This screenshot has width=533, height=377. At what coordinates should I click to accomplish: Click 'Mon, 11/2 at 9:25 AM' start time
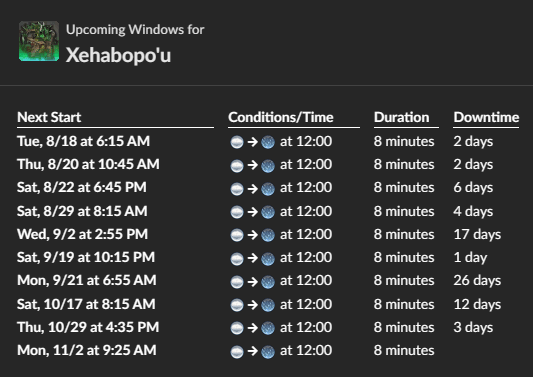(87, 350)
